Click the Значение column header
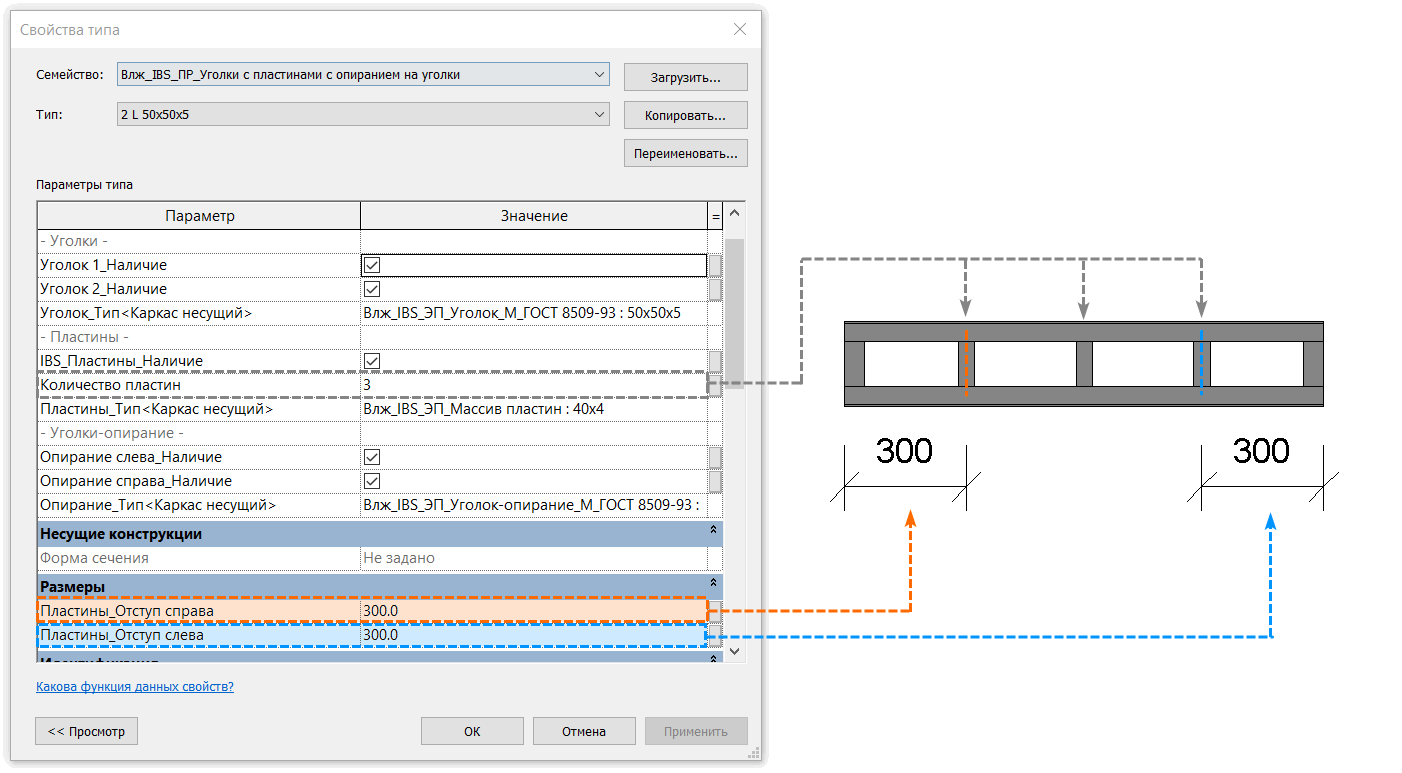The image size is (1402, 773). pos(534,216)
